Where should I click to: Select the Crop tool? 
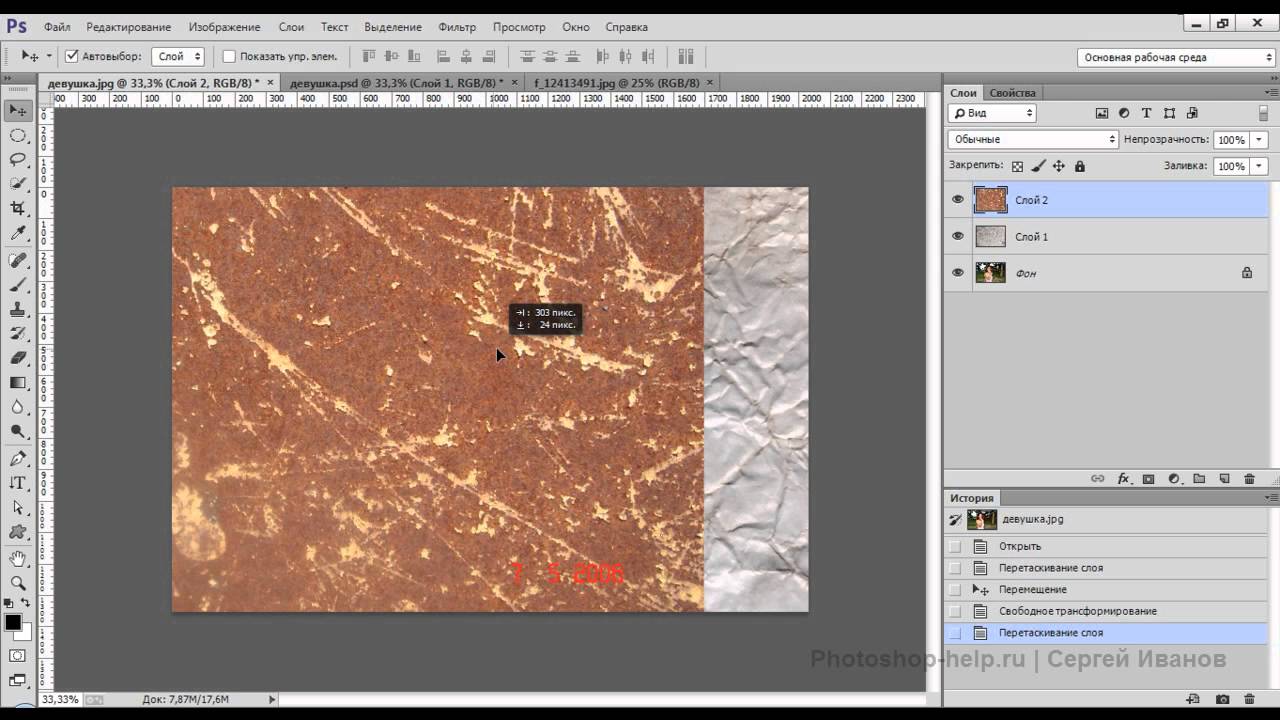(x=18, y=208)
